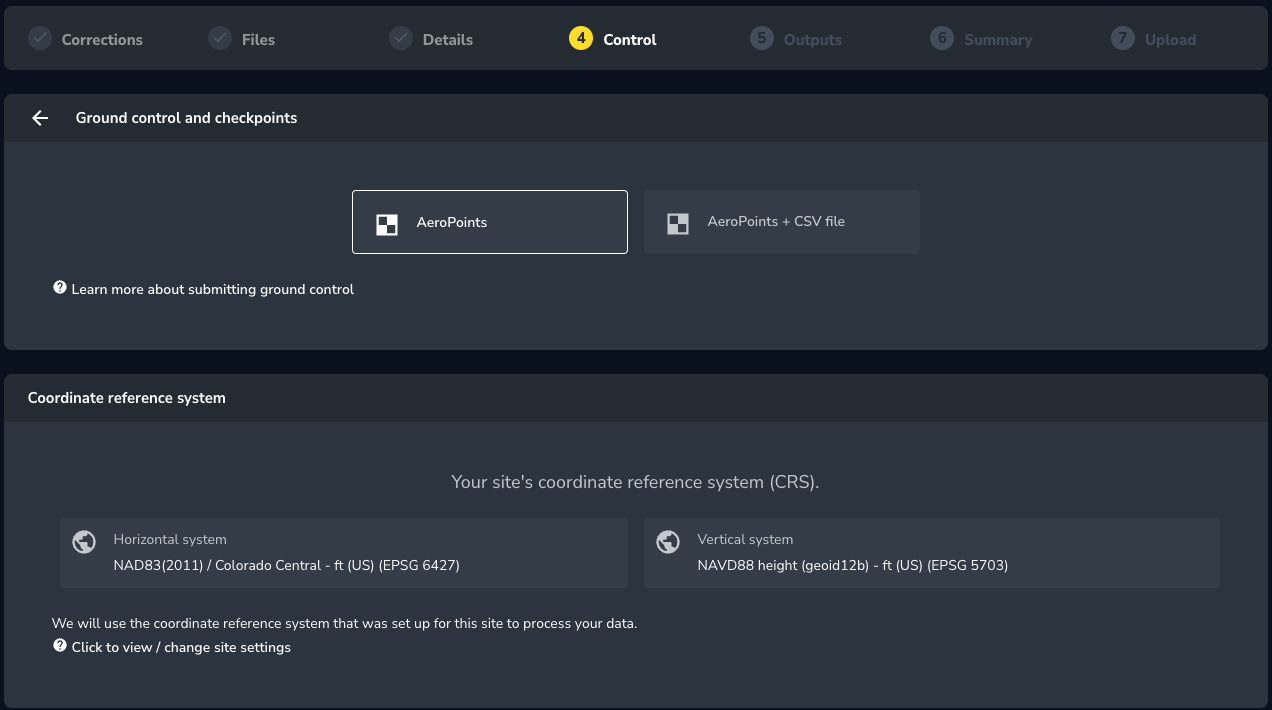Click the step 5 Outputs number badge

click(x=762, y=38)
